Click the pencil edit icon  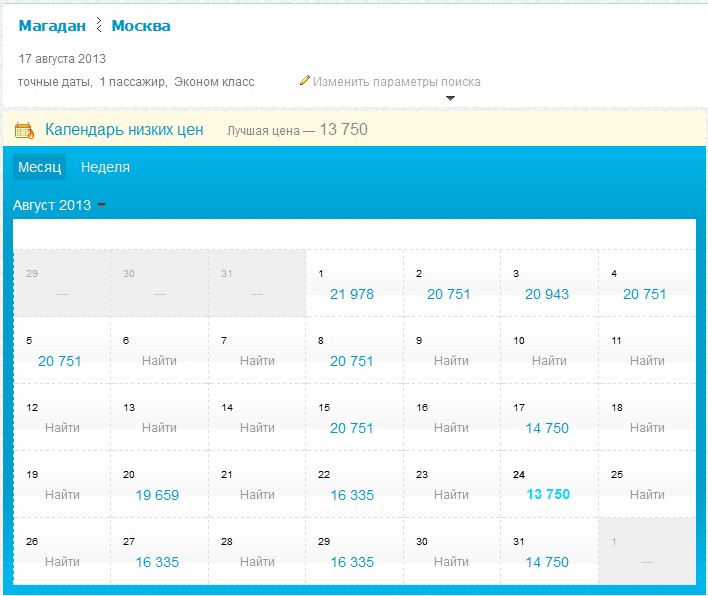pos(305,81)
